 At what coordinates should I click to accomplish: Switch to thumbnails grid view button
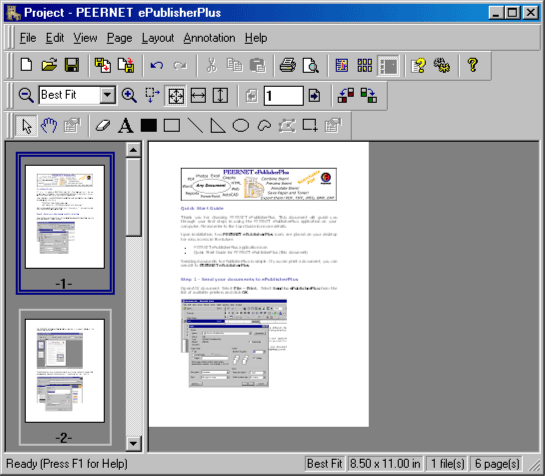point(365,65)
